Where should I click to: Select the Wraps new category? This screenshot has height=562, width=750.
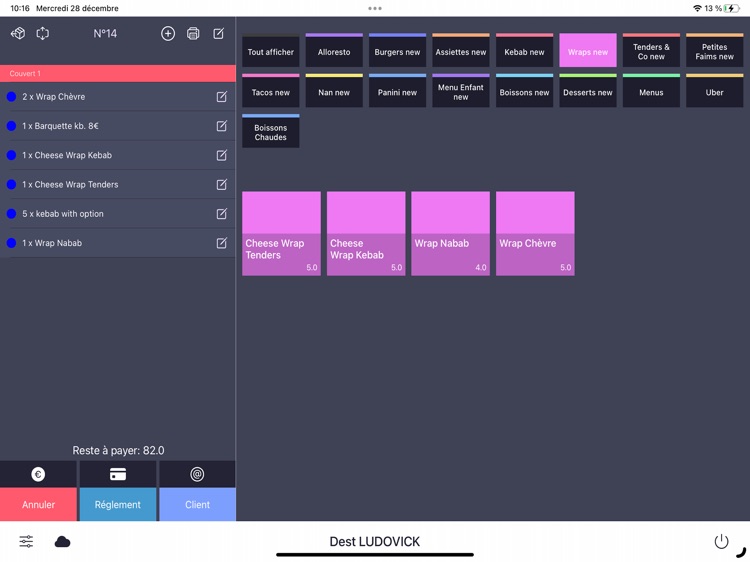[588, 50]
